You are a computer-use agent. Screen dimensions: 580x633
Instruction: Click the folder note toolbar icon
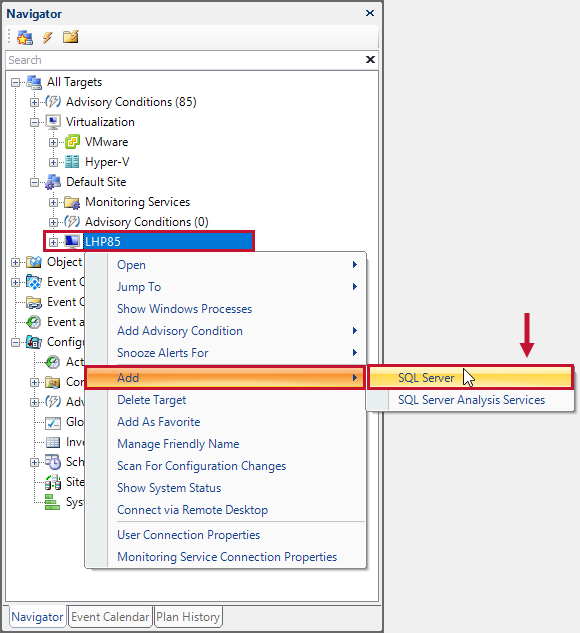pos(71,37)
